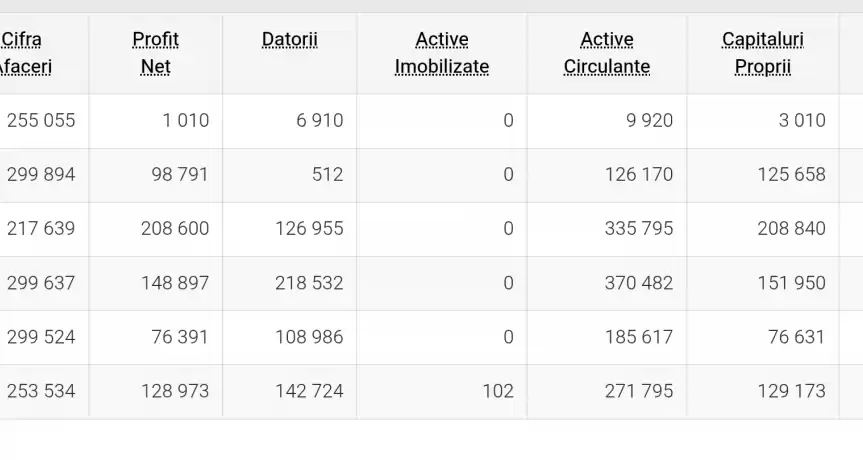Screen dimensions: 863x460
Task: Click the 253 534 turnover value
Action: [41, 391]
